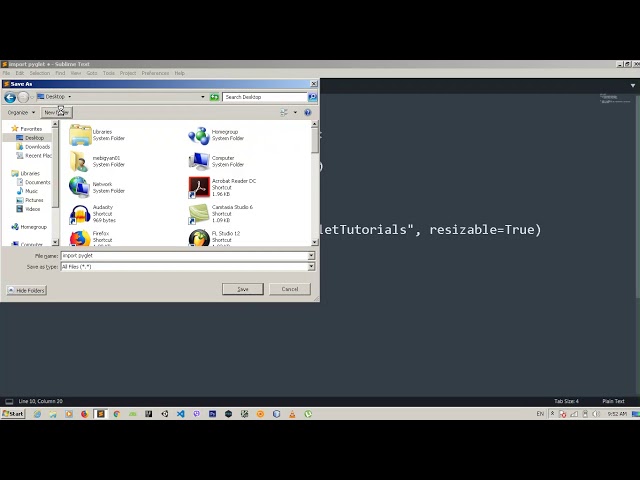This screenshot has width=640, height=480.
Task: Open the address bar history dropdown
Action: [203, 97]
